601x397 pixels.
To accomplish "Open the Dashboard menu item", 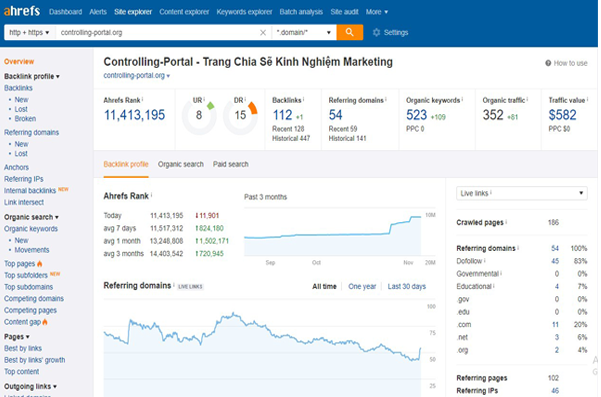I will (66, 12).
